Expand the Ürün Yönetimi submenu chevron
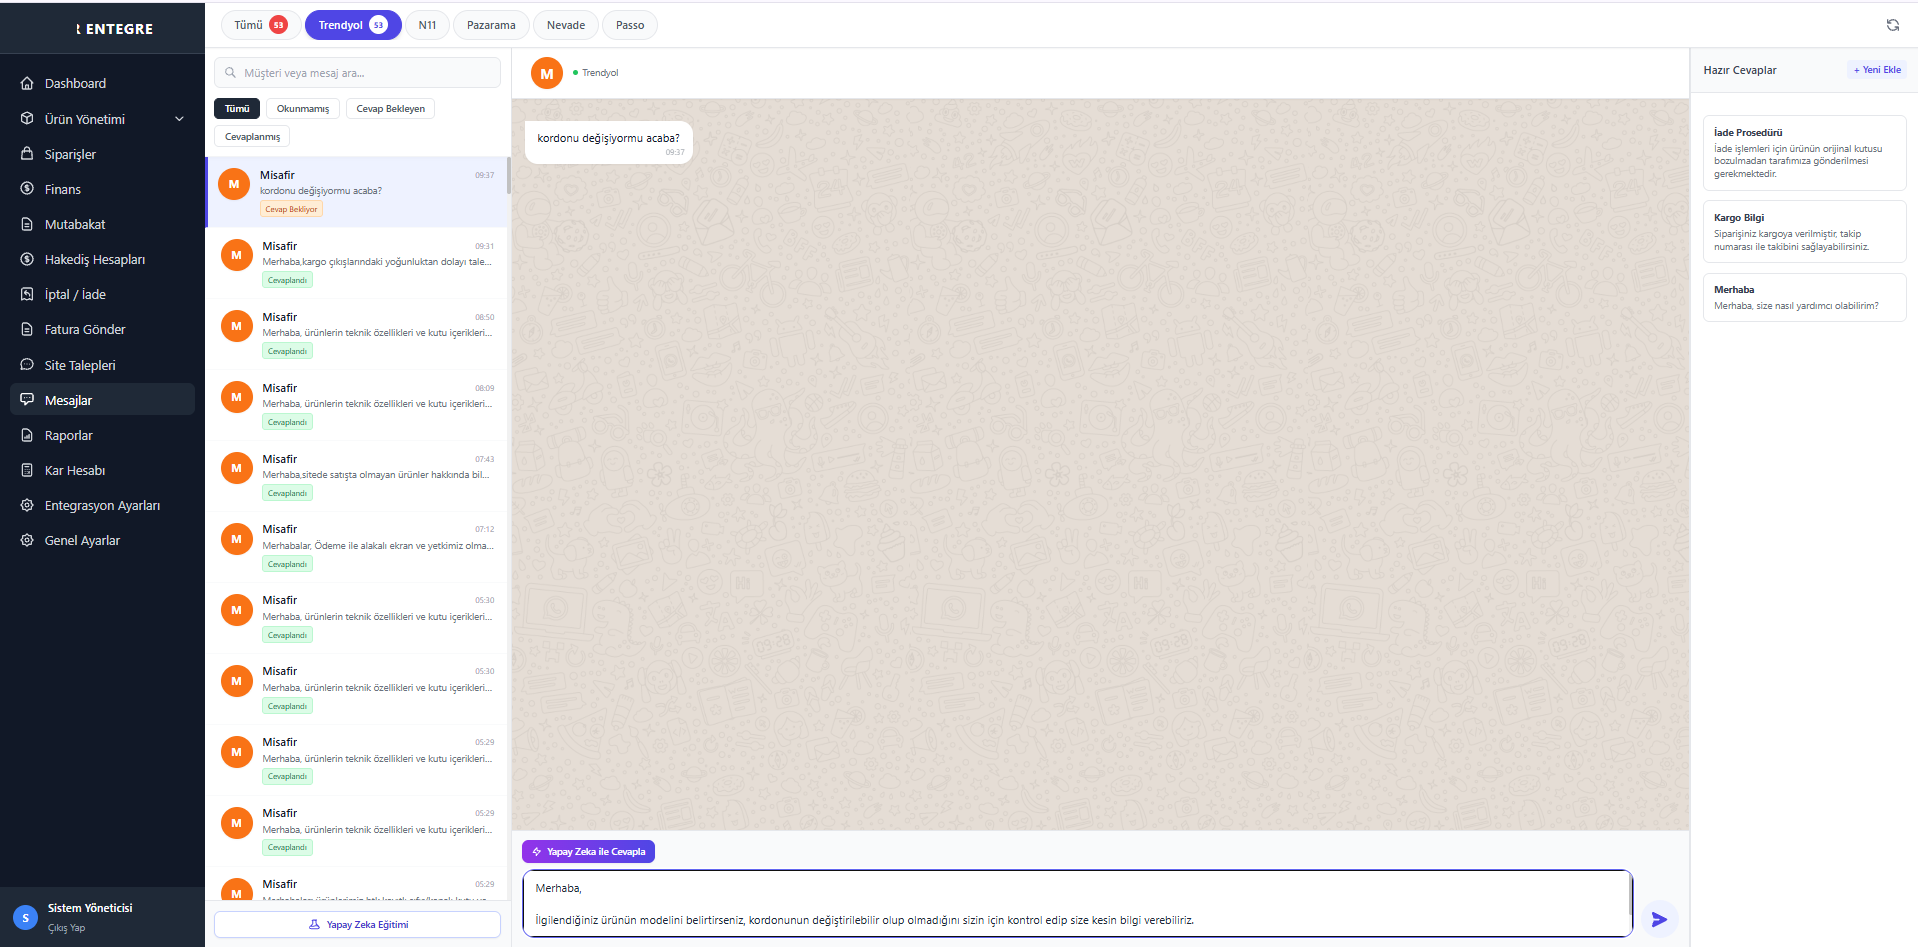This screenshot has width=1918, height=947. (180, 119)
